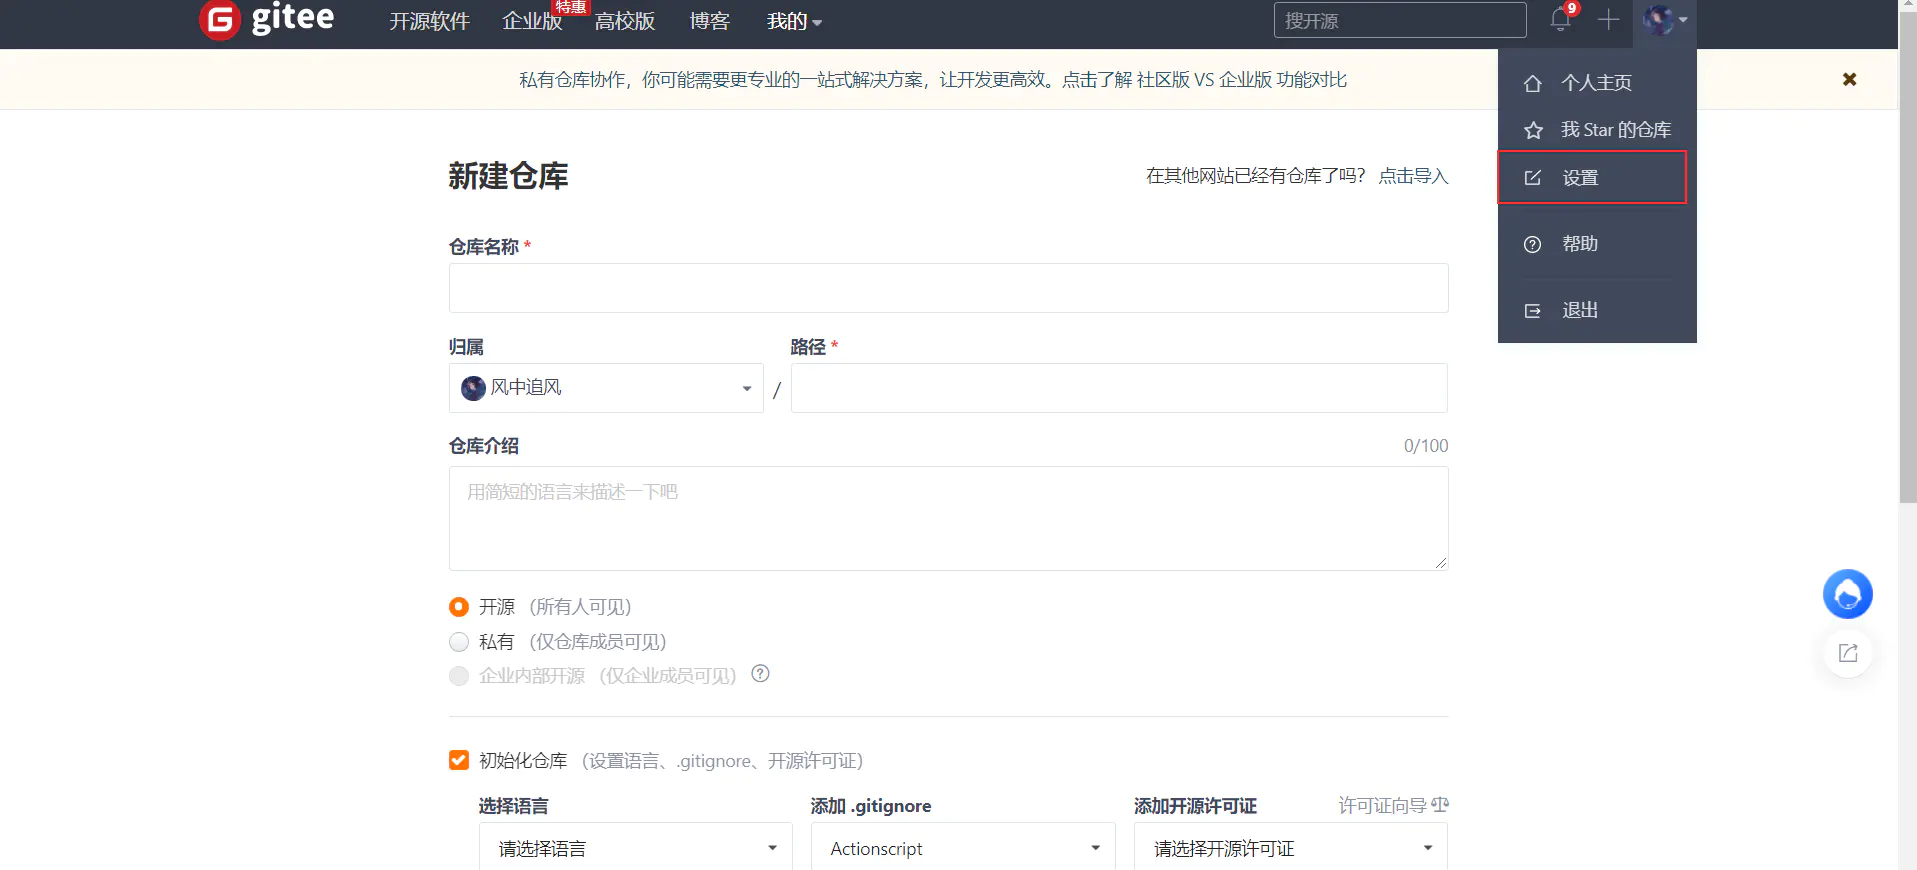Open the 开源软件 navigation tab
The image size is (1917, 870).
click(429, 21)
